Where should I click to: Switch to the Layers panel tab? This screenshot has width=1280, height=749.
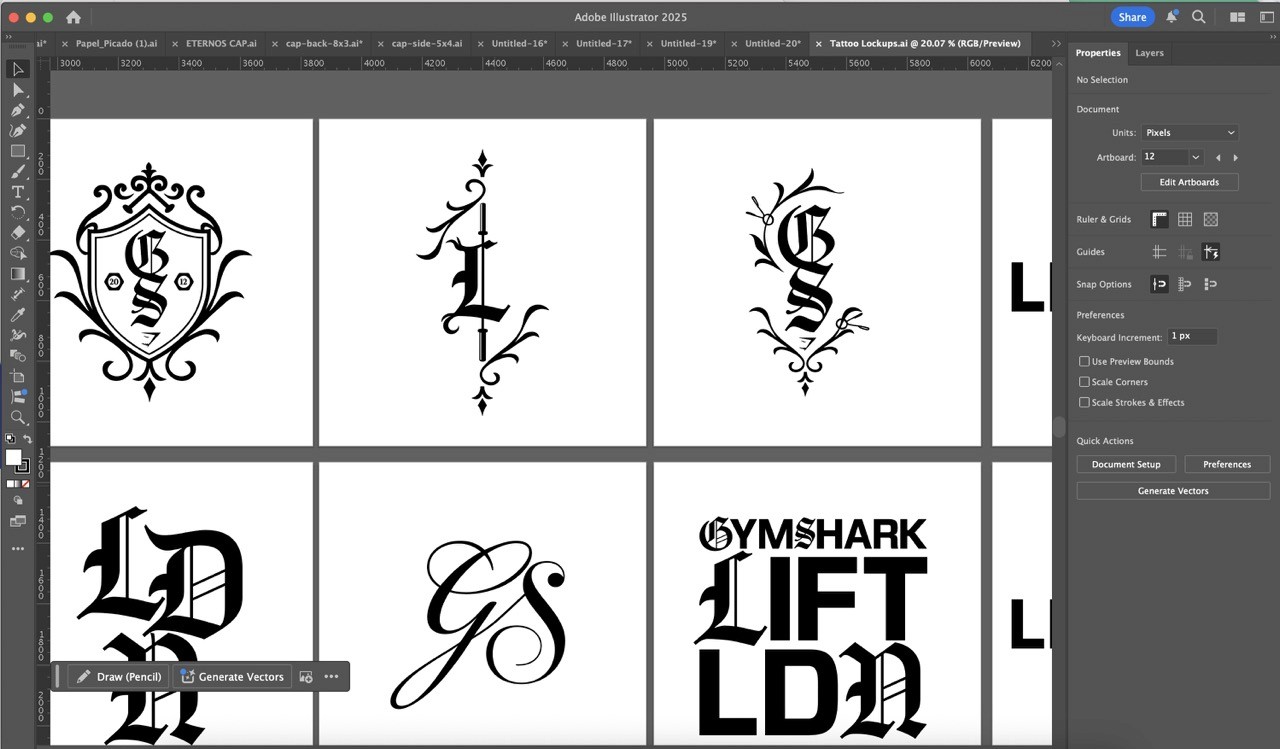[x=1149, y=53]
